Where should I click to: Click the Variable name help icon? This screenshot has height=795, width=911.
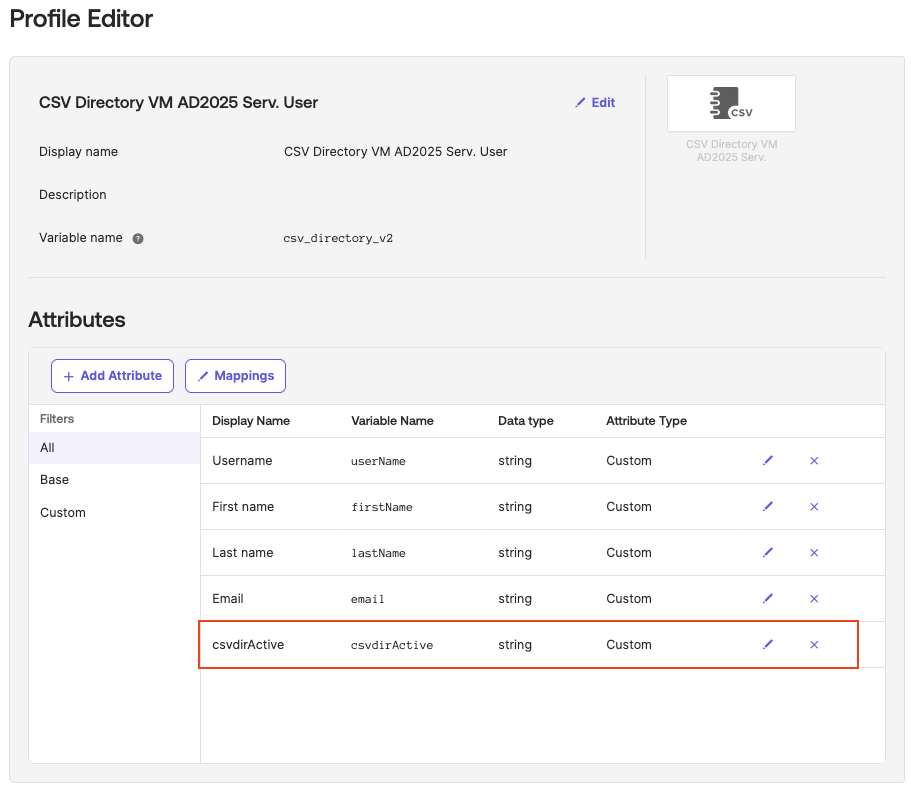pyautogui.click(x=138, y=238)
